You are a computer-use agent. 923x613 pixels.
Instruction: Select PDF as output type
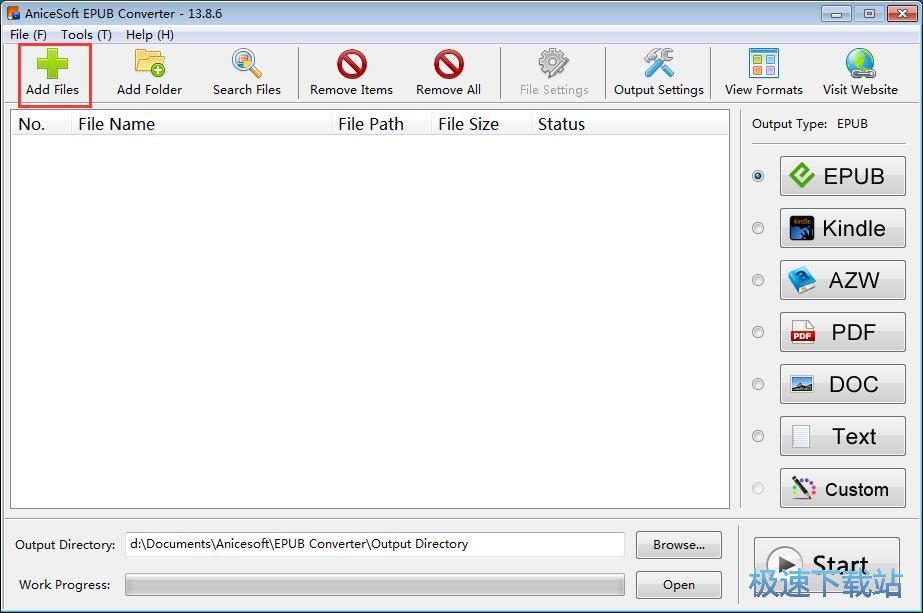coord(842,332)
